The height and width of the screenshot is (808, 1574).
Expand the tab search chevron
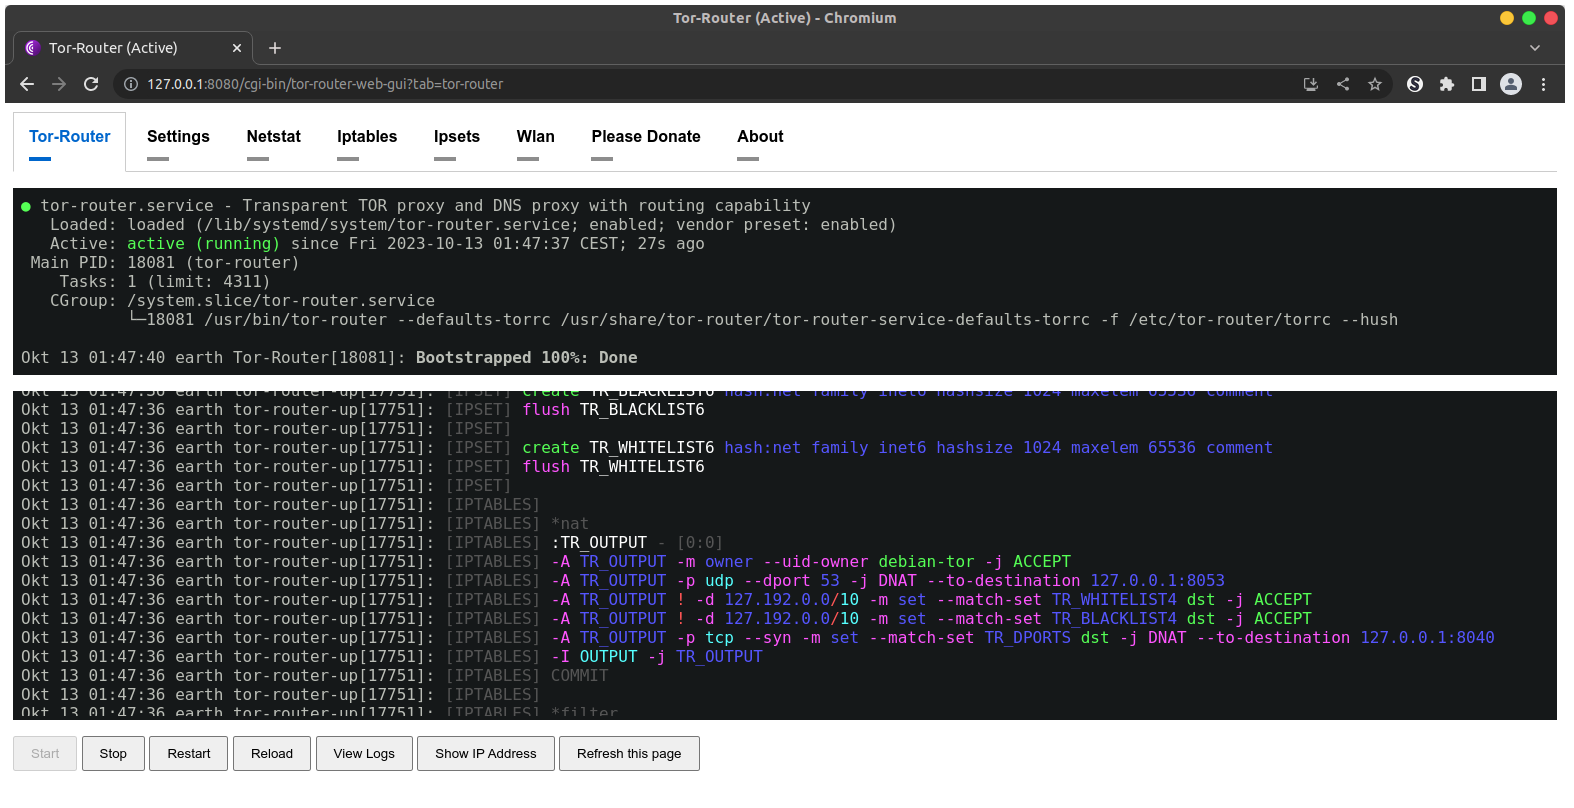(x=1535, y=48)
